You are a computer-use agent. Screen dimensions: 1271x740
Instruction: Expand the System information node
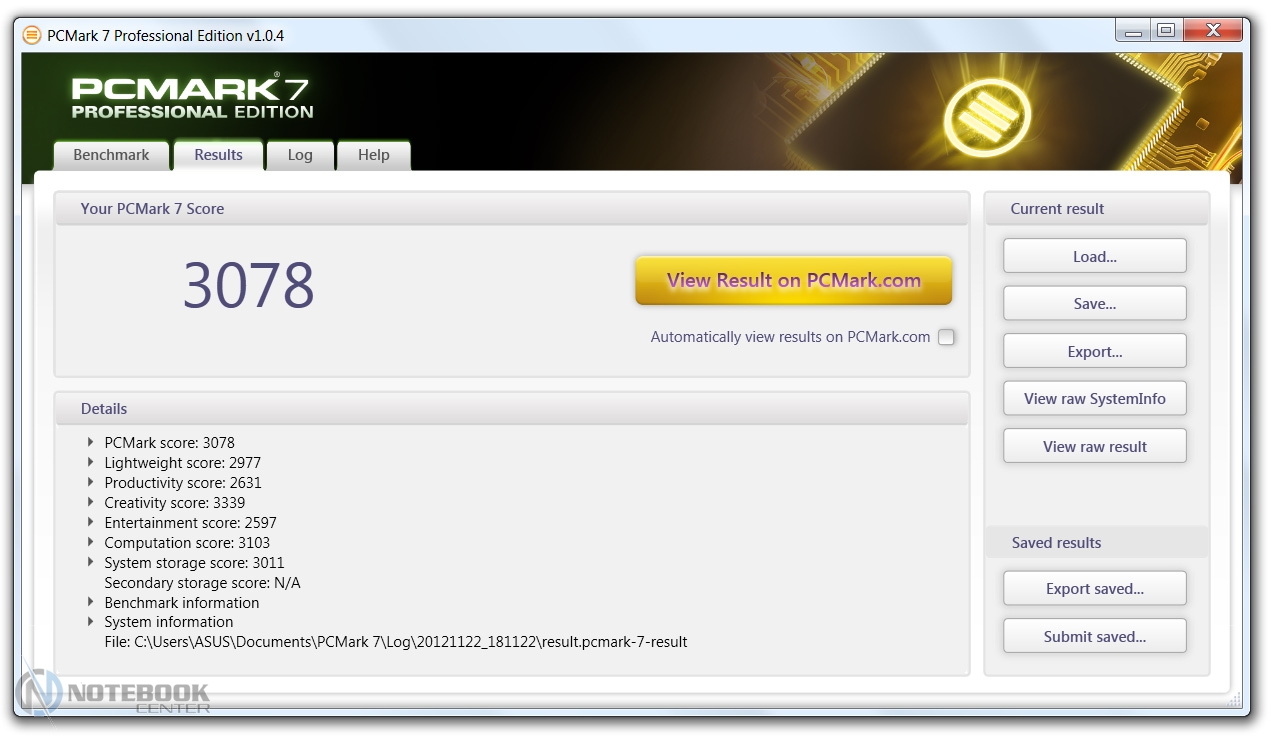(92, 621)
